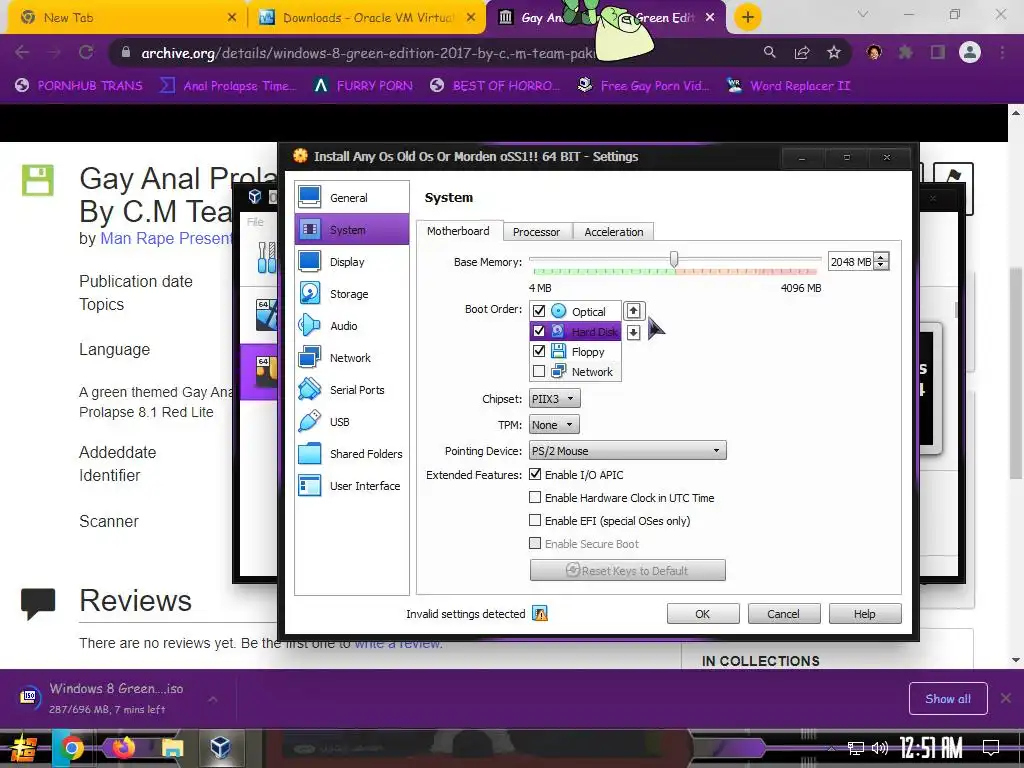
Task: Open the Storage settings category
Action: (351, 293)
